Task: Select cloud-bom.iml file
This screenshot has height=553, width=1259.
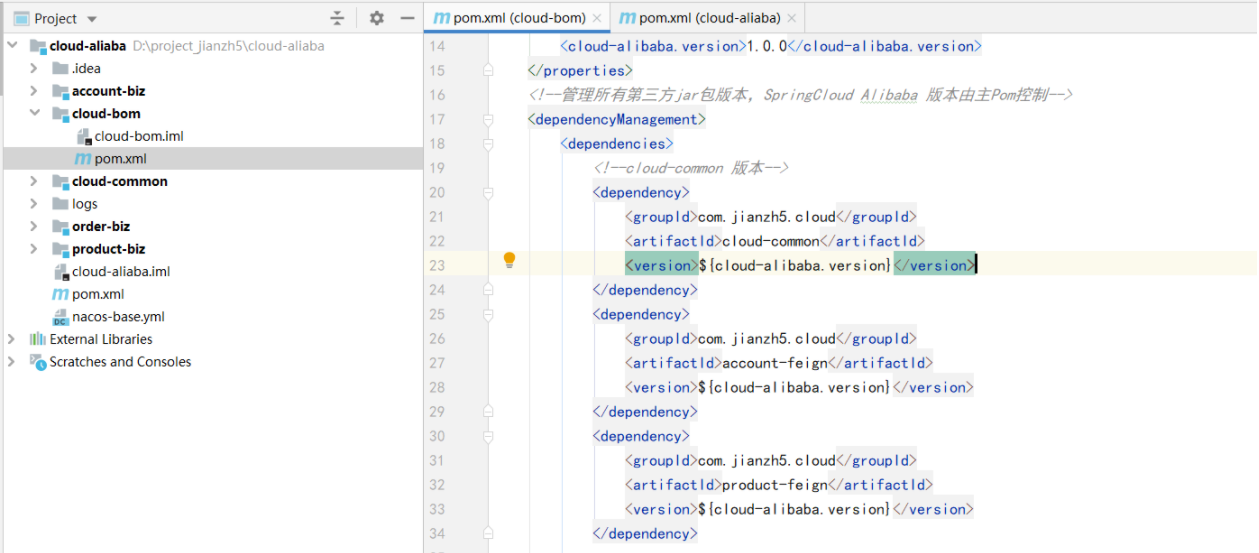Action: [x=139, y=136]
